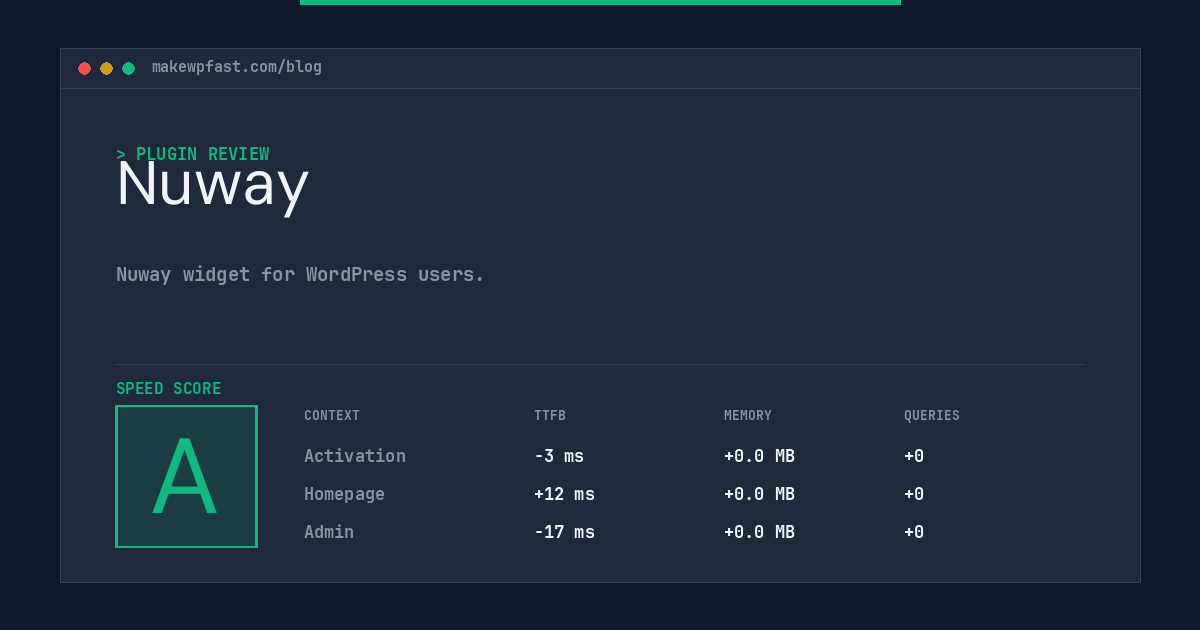The width and height of the screenshot is (1200, 630).
Task: Click the '> PLUGIN REVIEW' label
Action: tap(193, 154)
